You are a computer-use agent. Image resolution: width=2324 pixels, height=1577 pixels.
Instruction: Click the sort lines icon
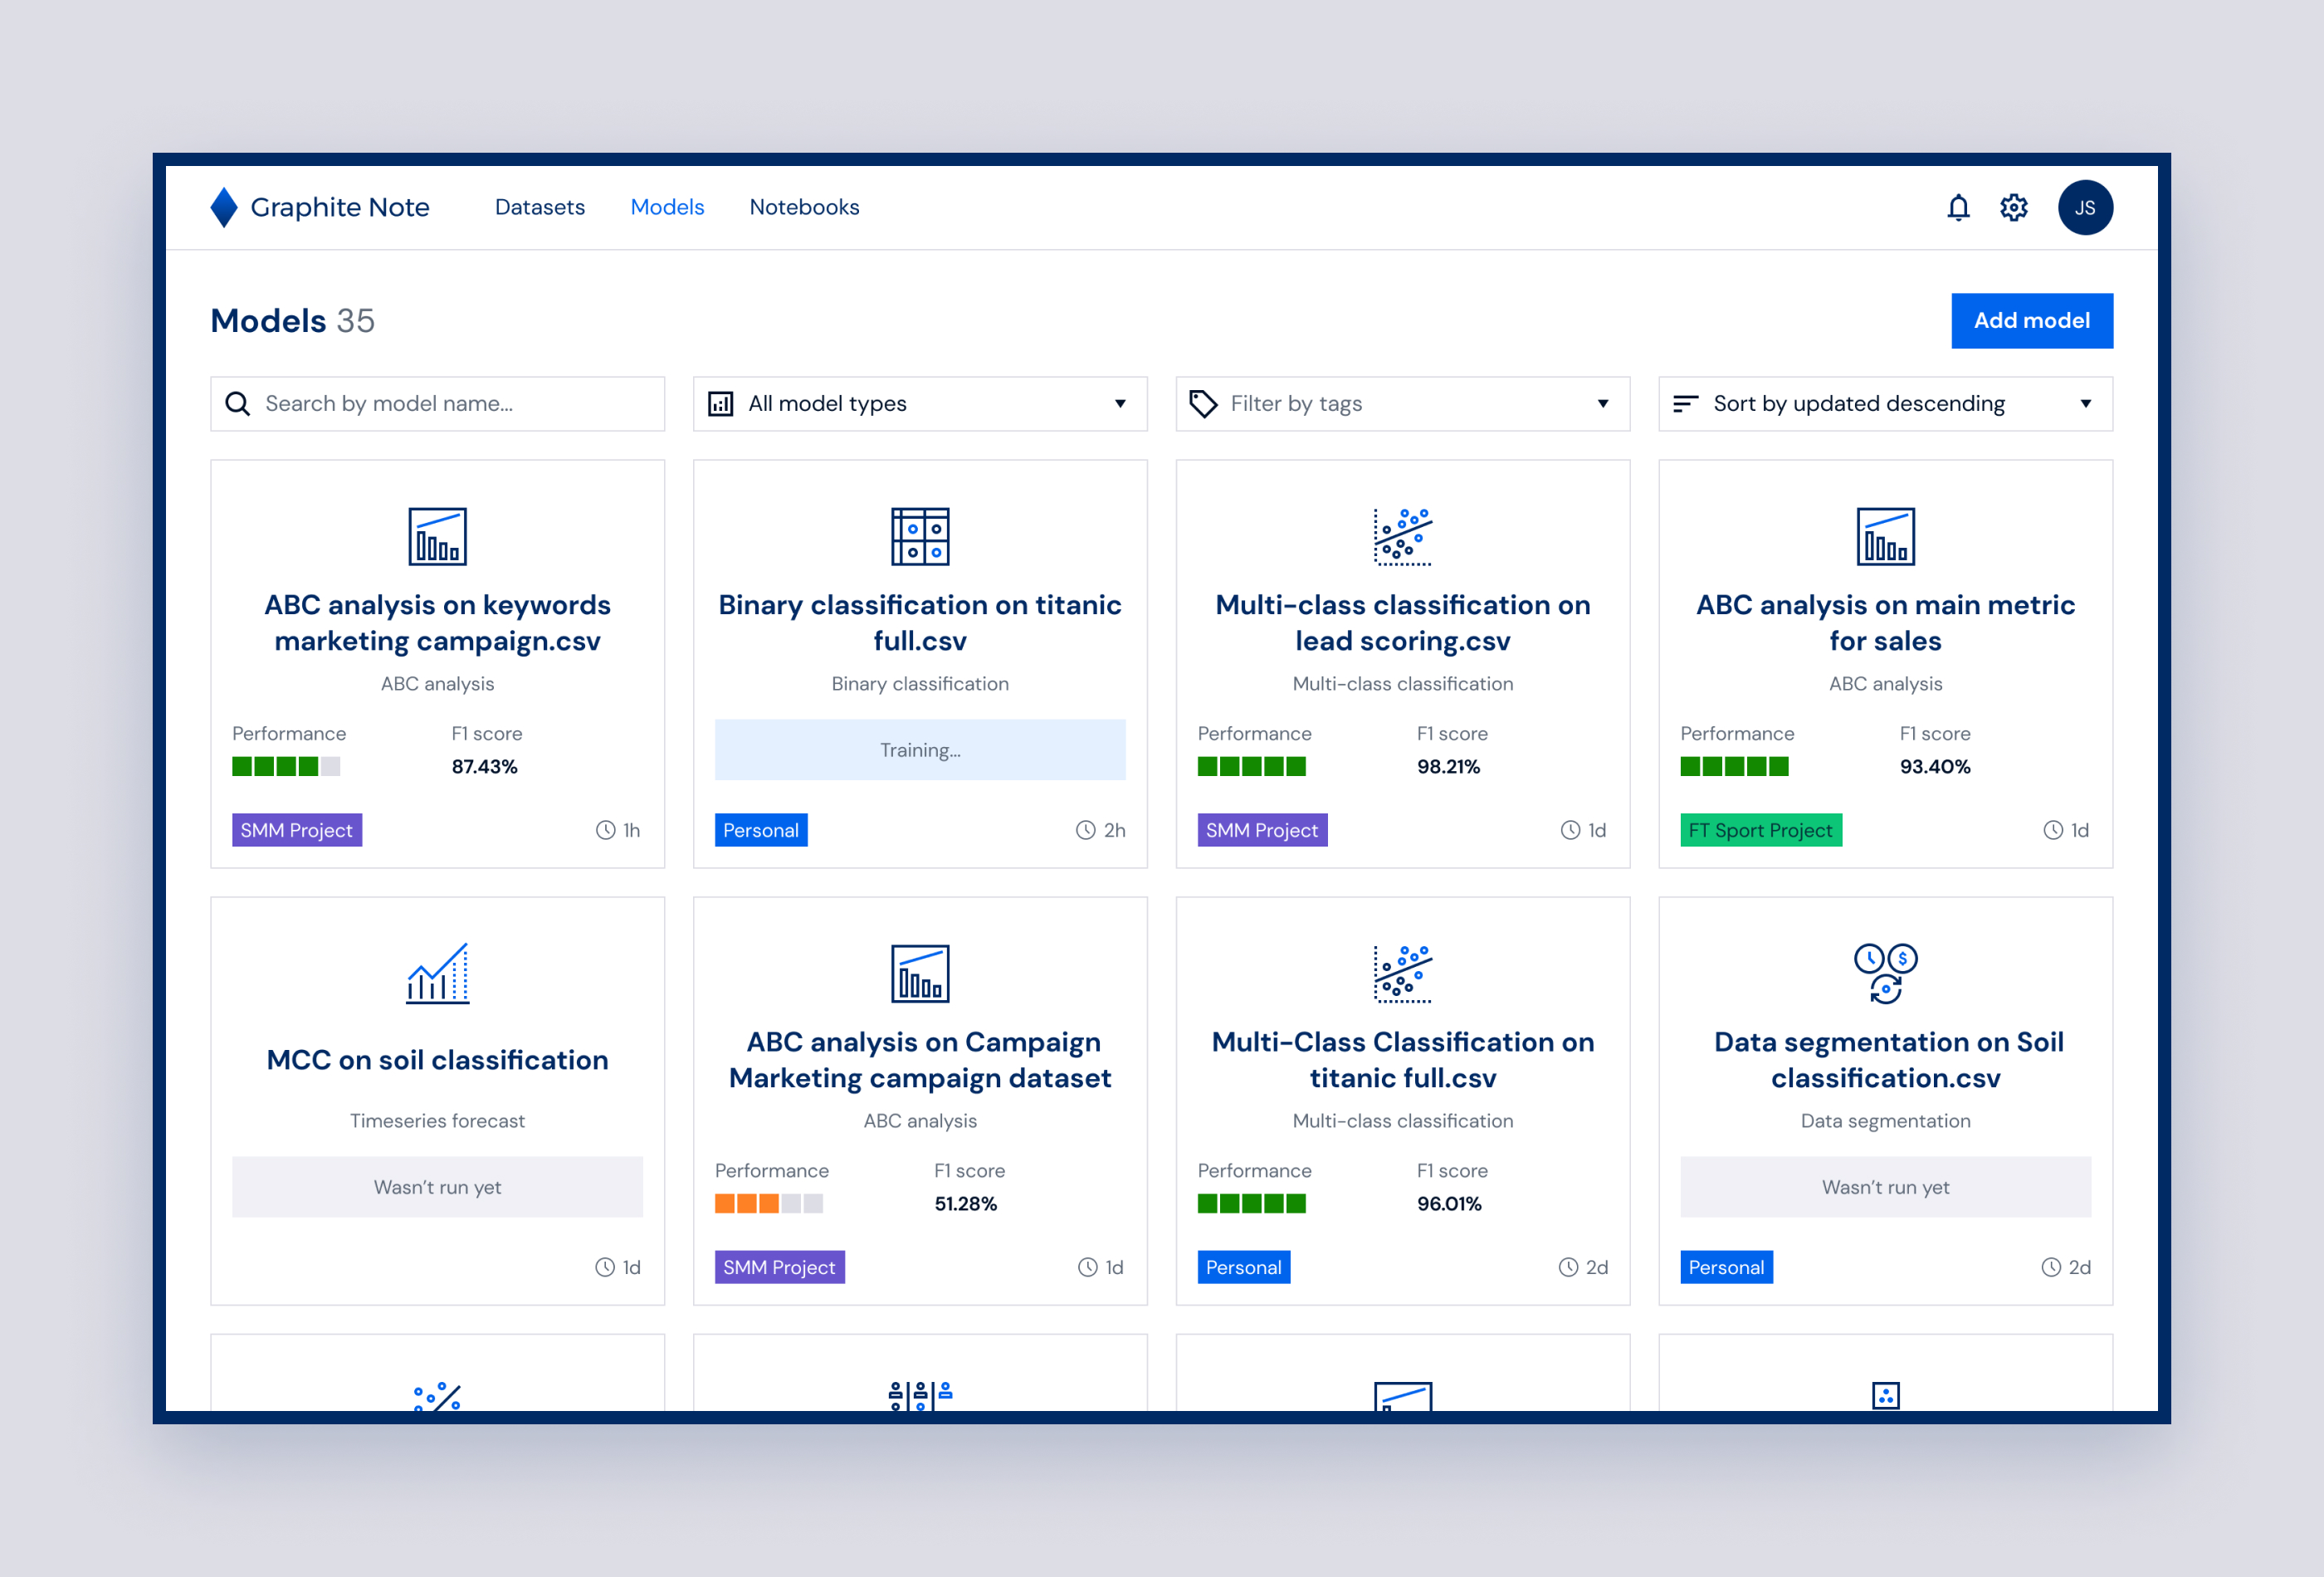(x=1686, y=404)
